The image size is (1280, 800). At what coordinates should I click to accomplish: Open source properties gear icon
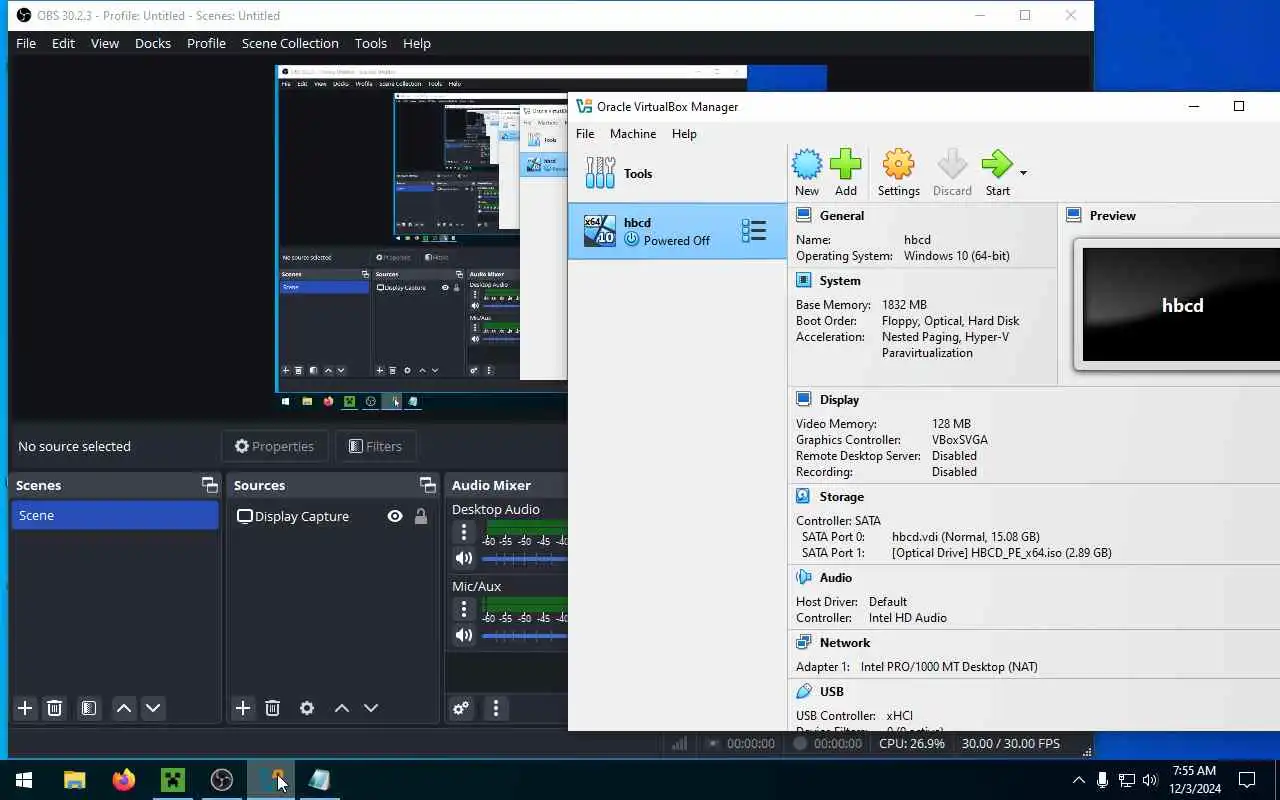[x=307, y=708]
